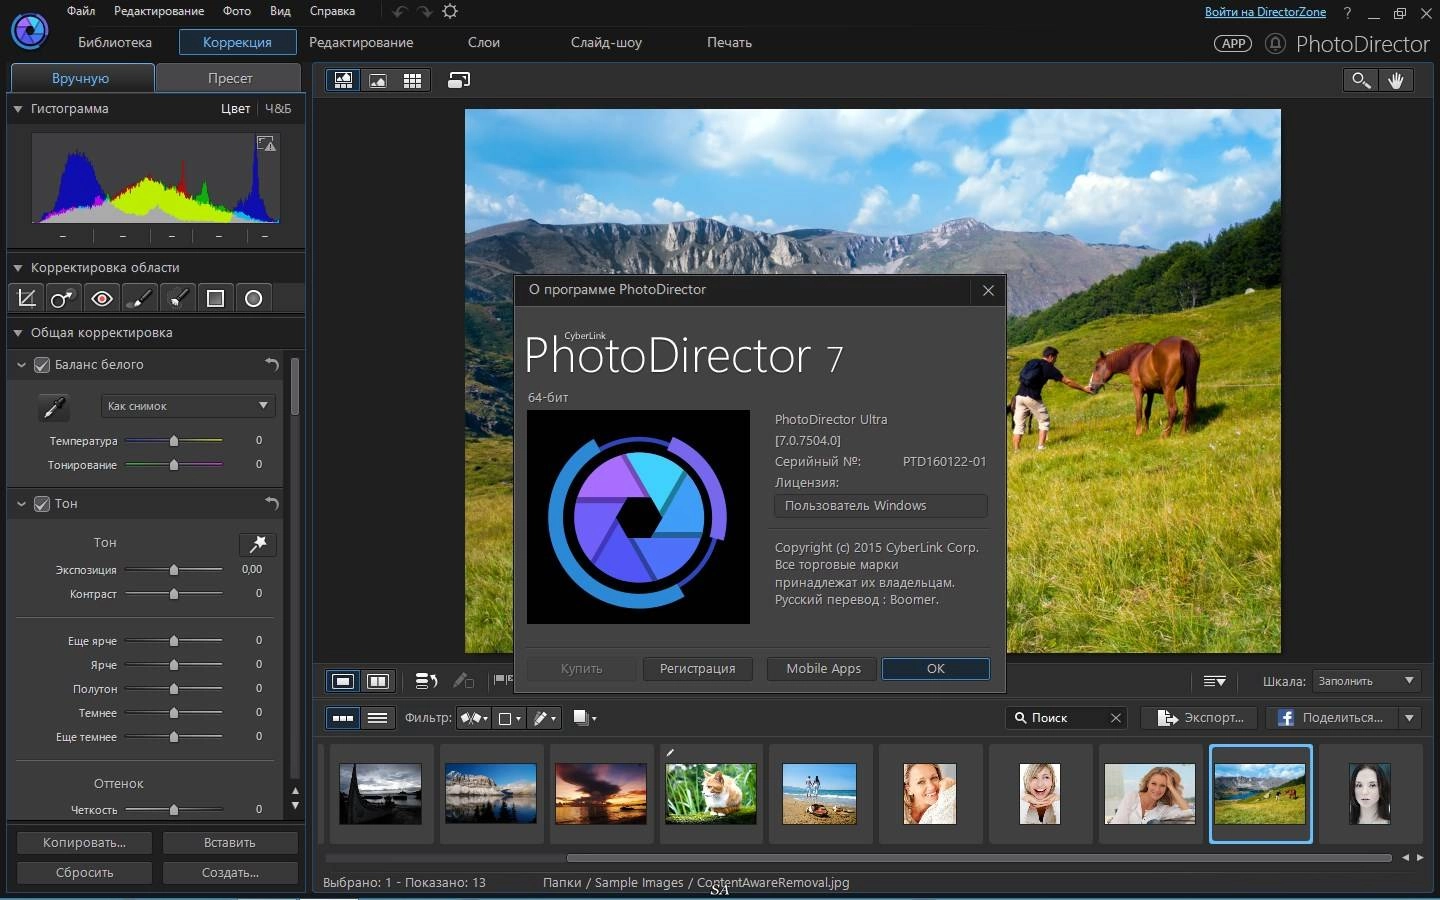Uncheck the Тон checkbox
The width and height of the screenshot is (1440, 900).
click(42, 504)
